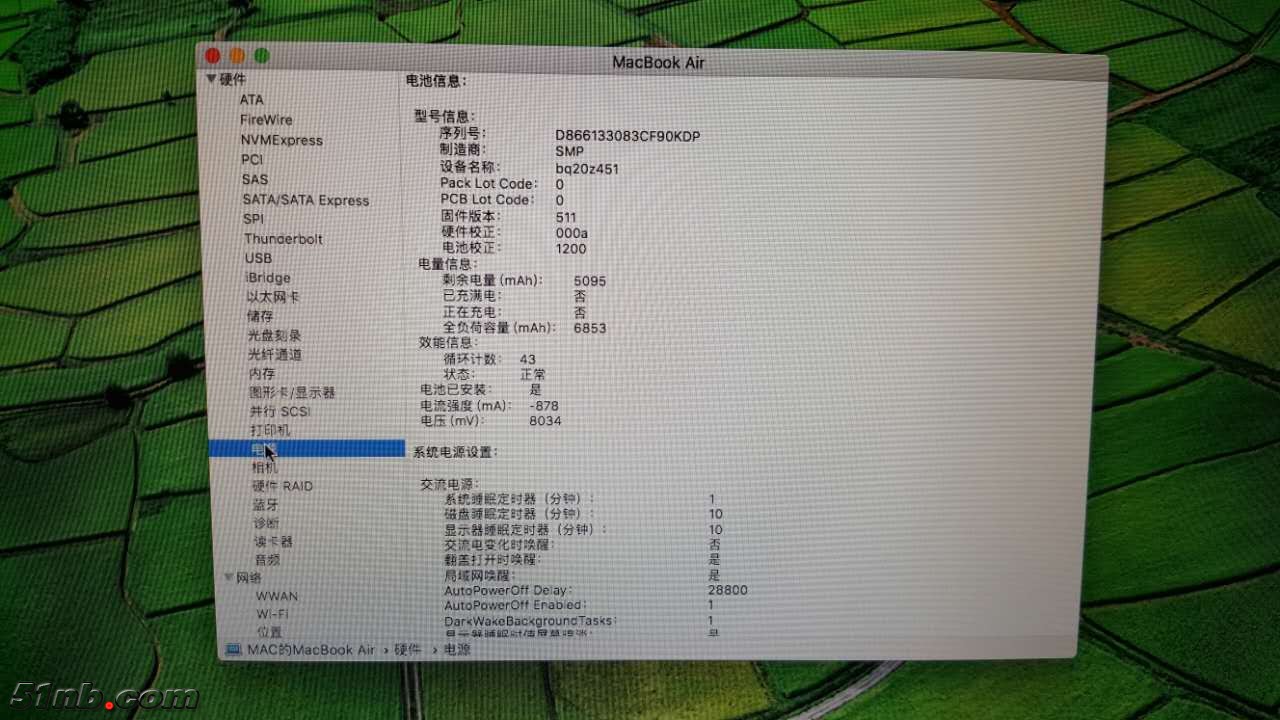
Task: Click the DarkWakeBackgroundTasks label
Action: click(x=530, y=621)
